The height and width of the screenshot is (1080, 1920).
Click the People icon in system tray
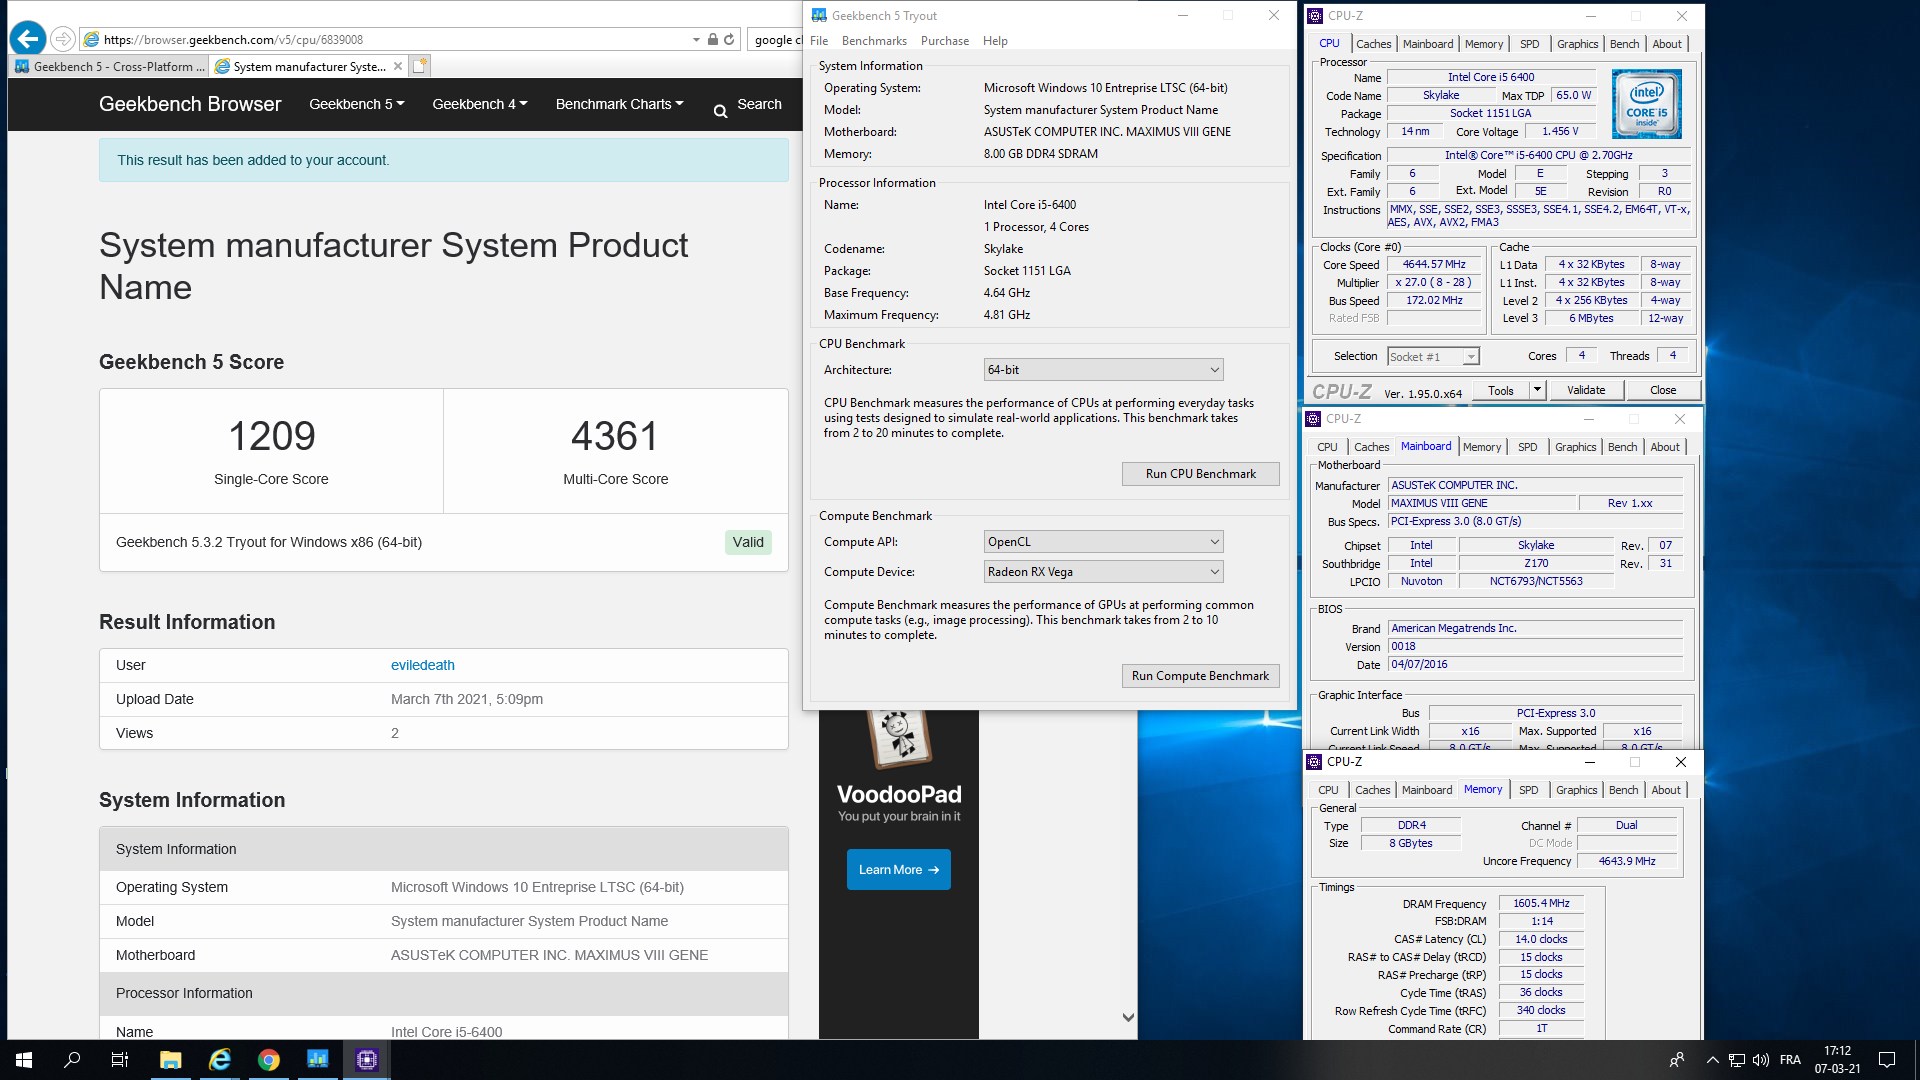click(x=1677, y=1060)
